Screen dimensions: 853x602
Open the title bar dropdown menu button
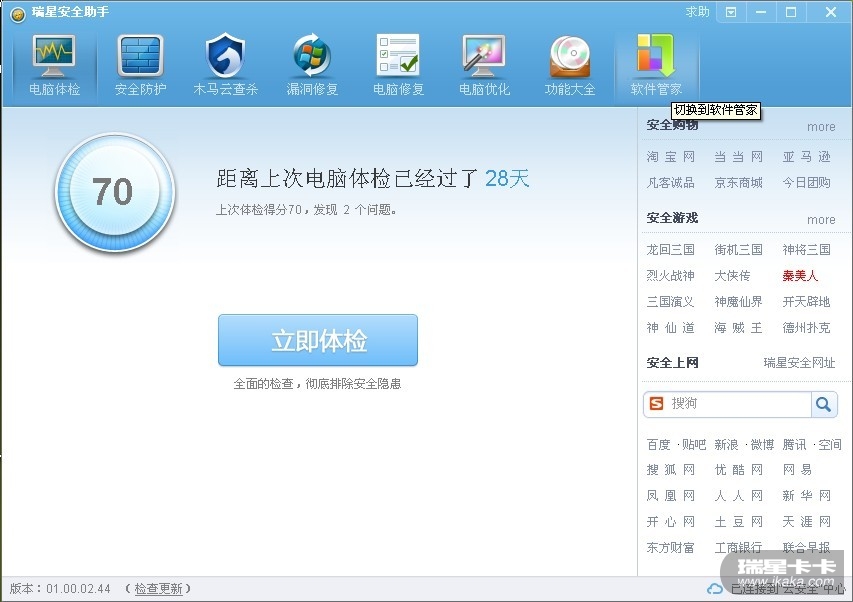(731, 12)
